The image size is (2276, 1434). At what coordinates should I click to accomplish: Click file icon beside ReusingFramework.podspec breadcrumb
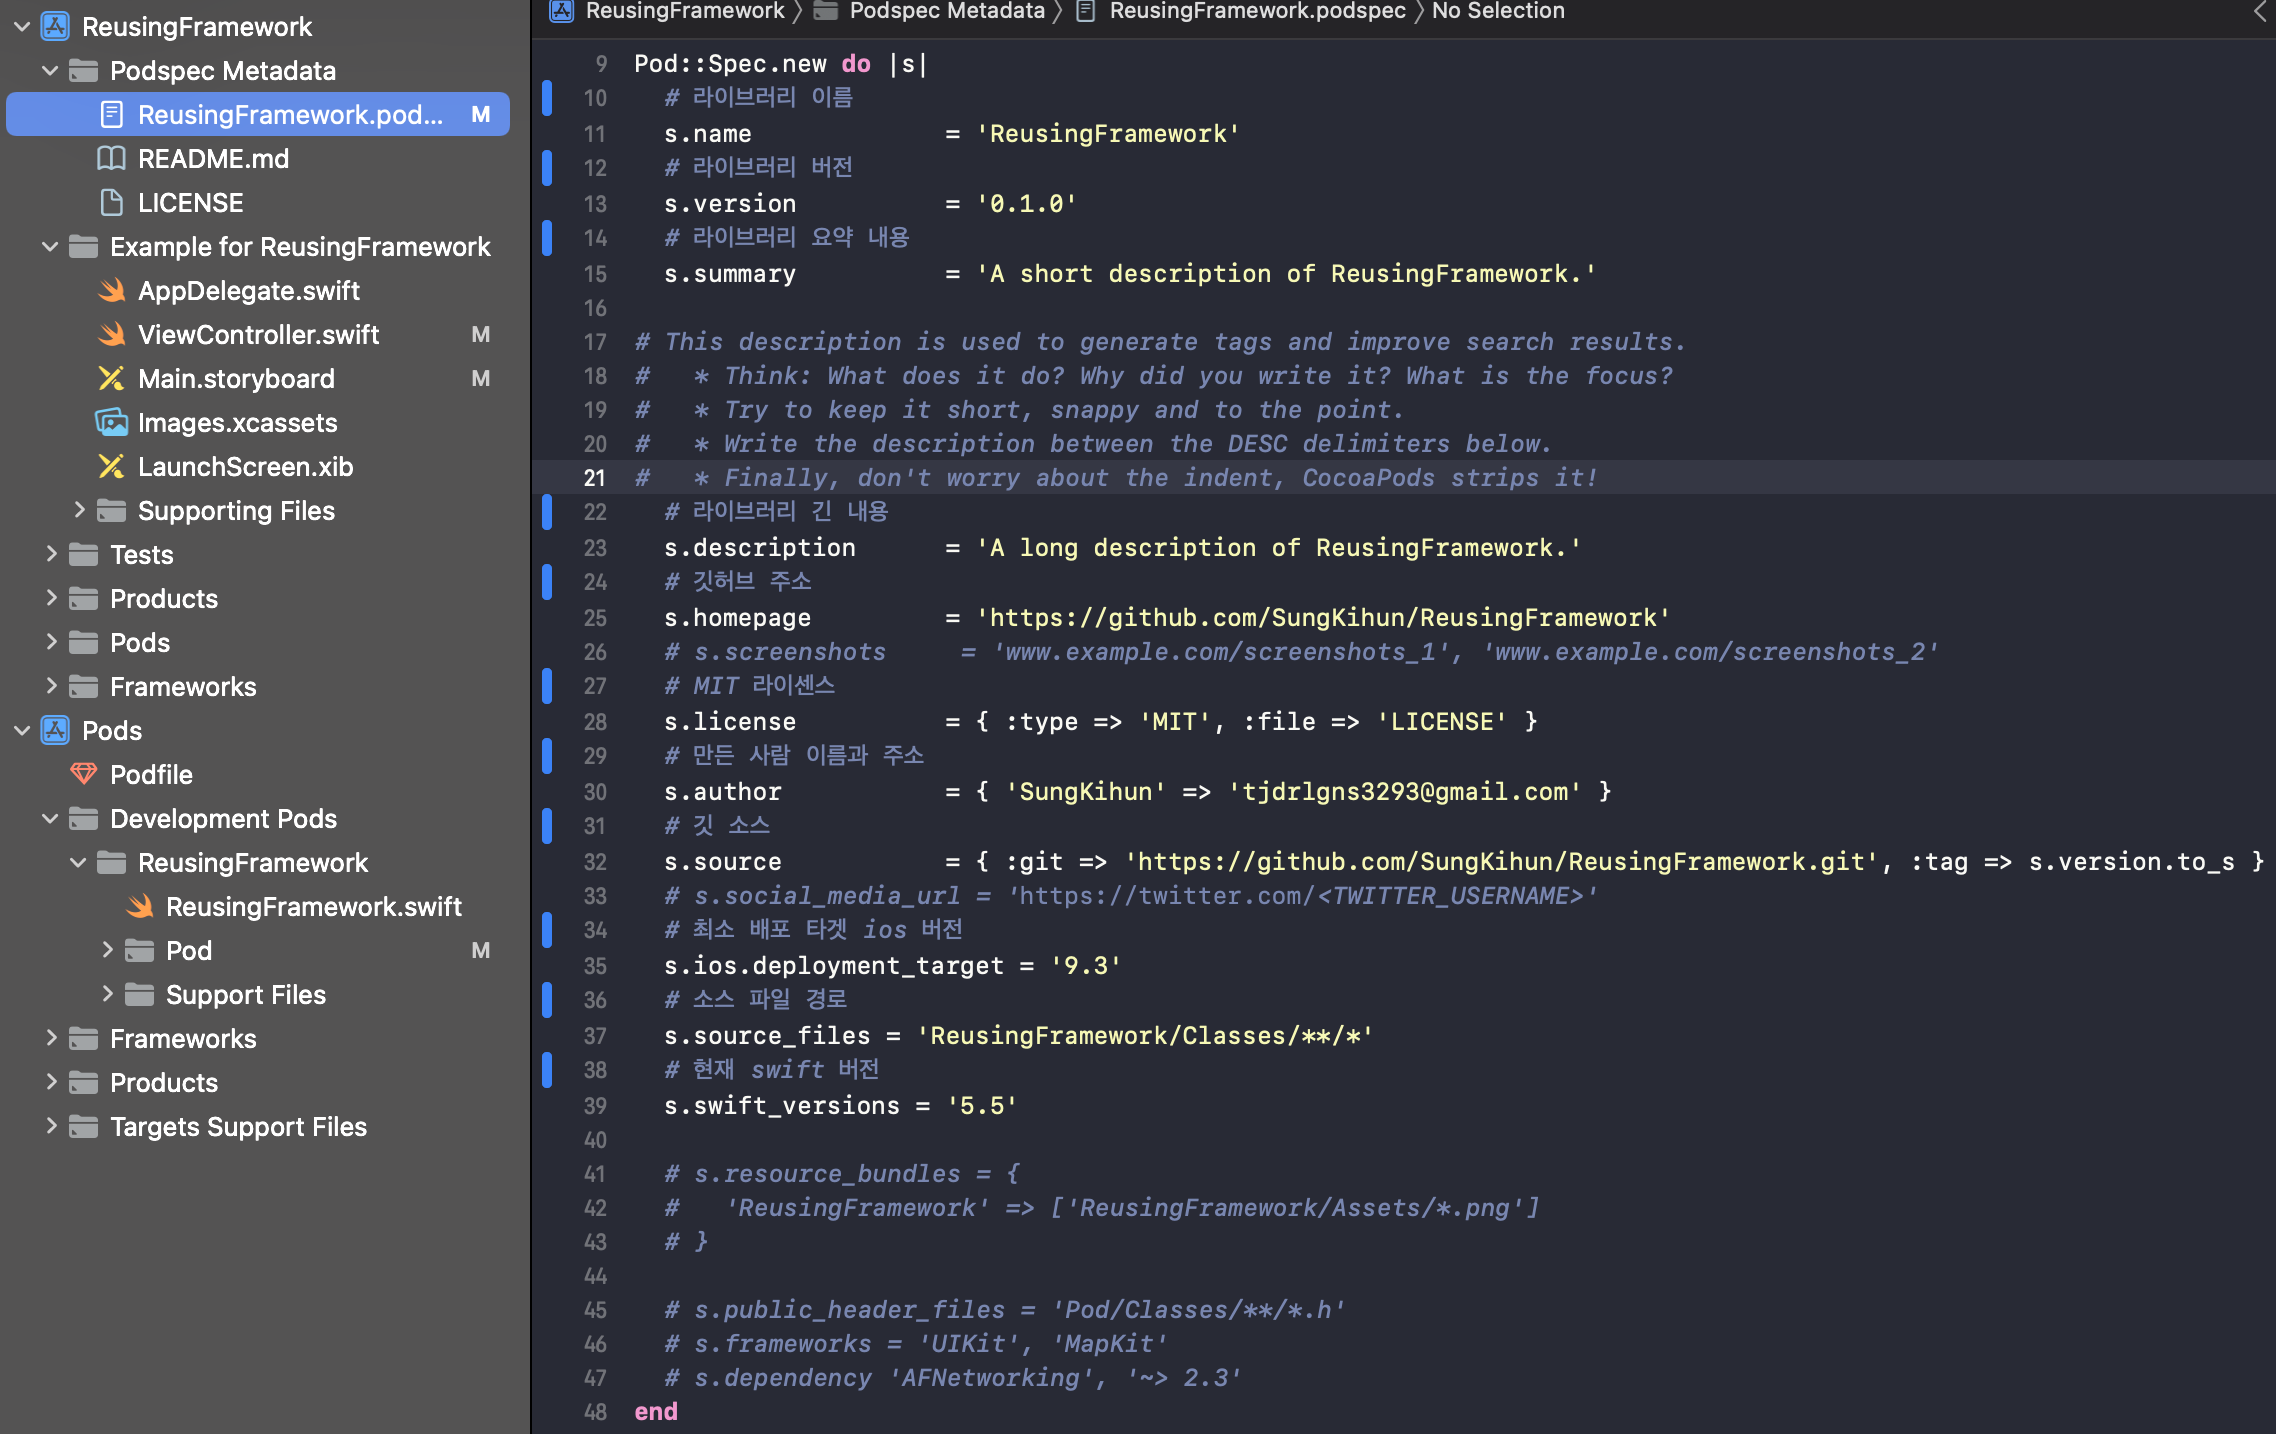pyautogui.click(x=1086, y=11)
